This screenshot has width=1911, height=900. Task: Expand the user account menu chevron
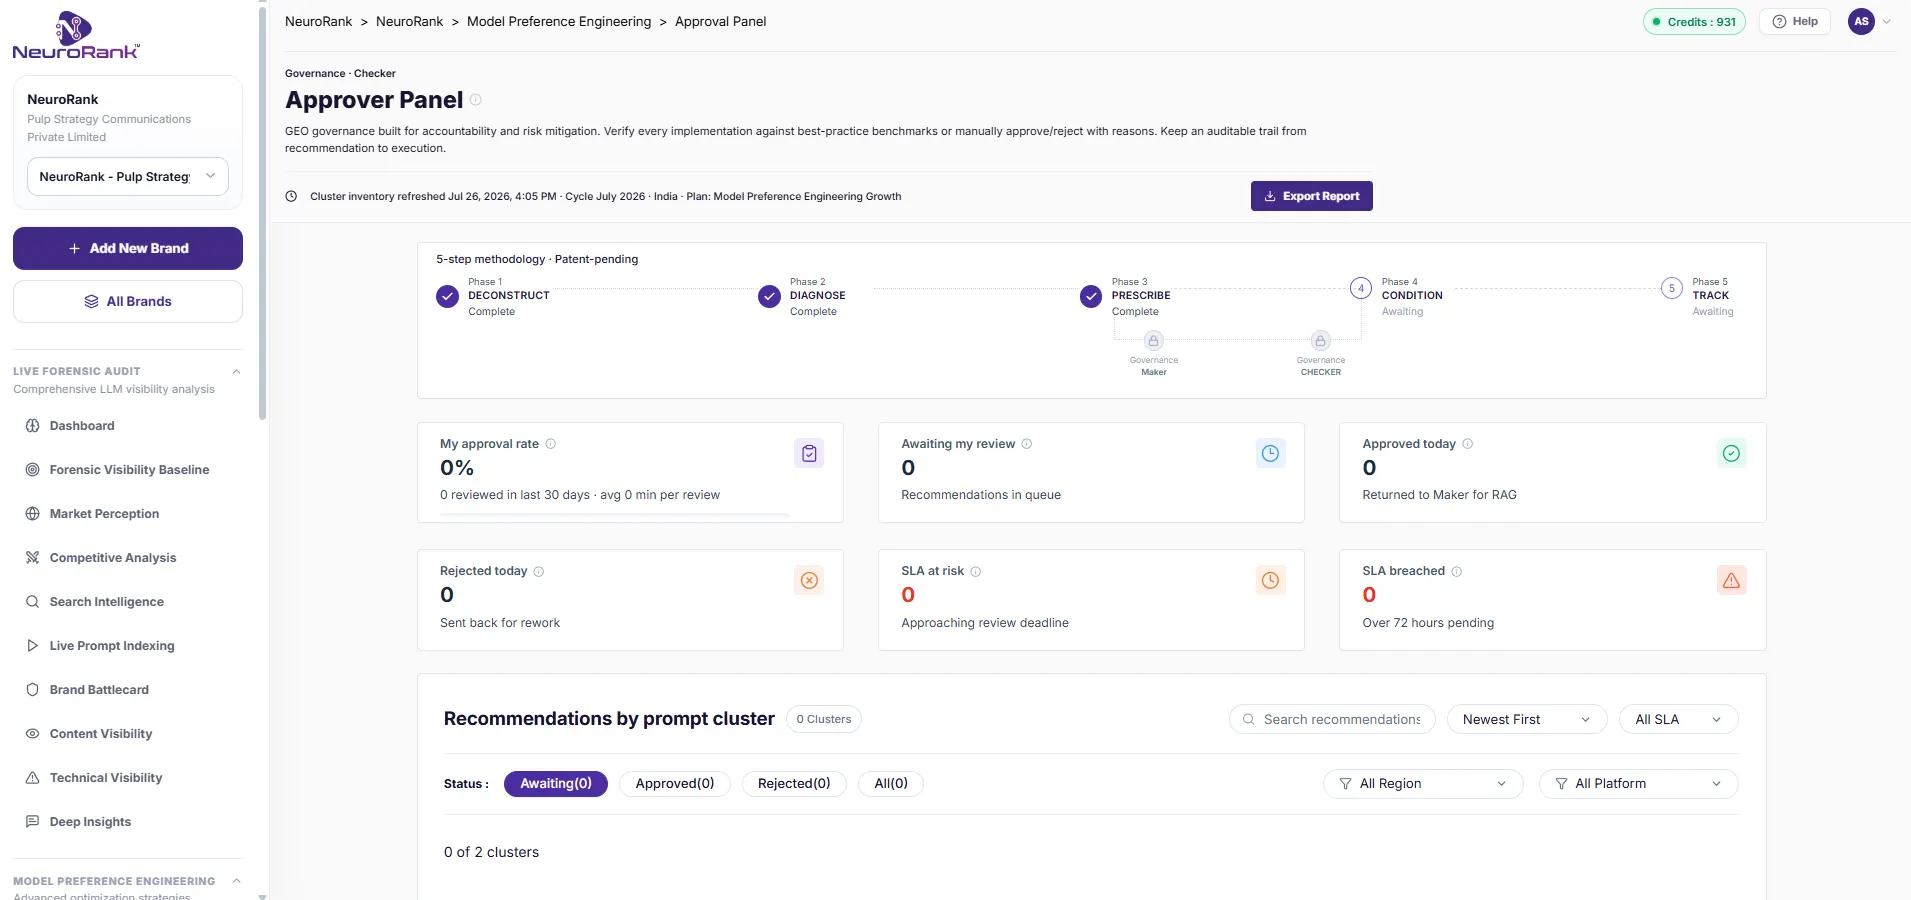[x=1887, y=21]
